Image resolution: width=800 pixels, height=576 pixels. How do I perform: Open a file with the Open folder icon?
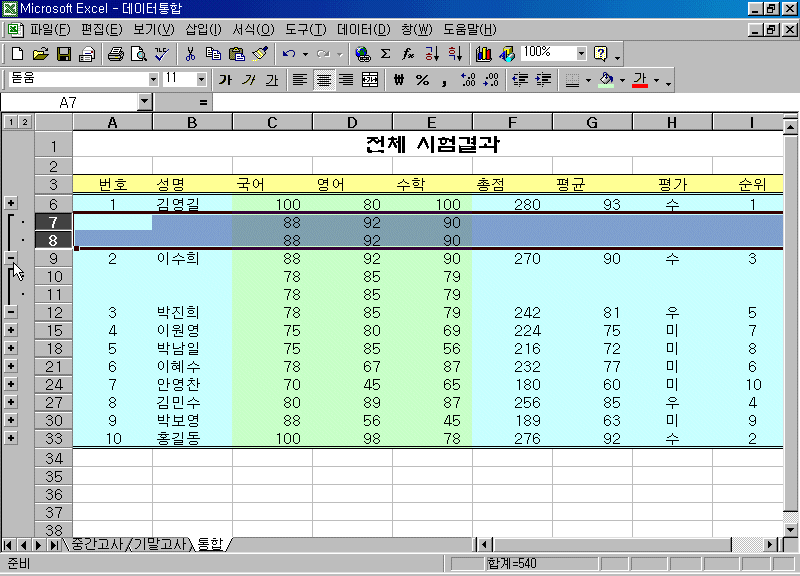click(x=40, y=54)
